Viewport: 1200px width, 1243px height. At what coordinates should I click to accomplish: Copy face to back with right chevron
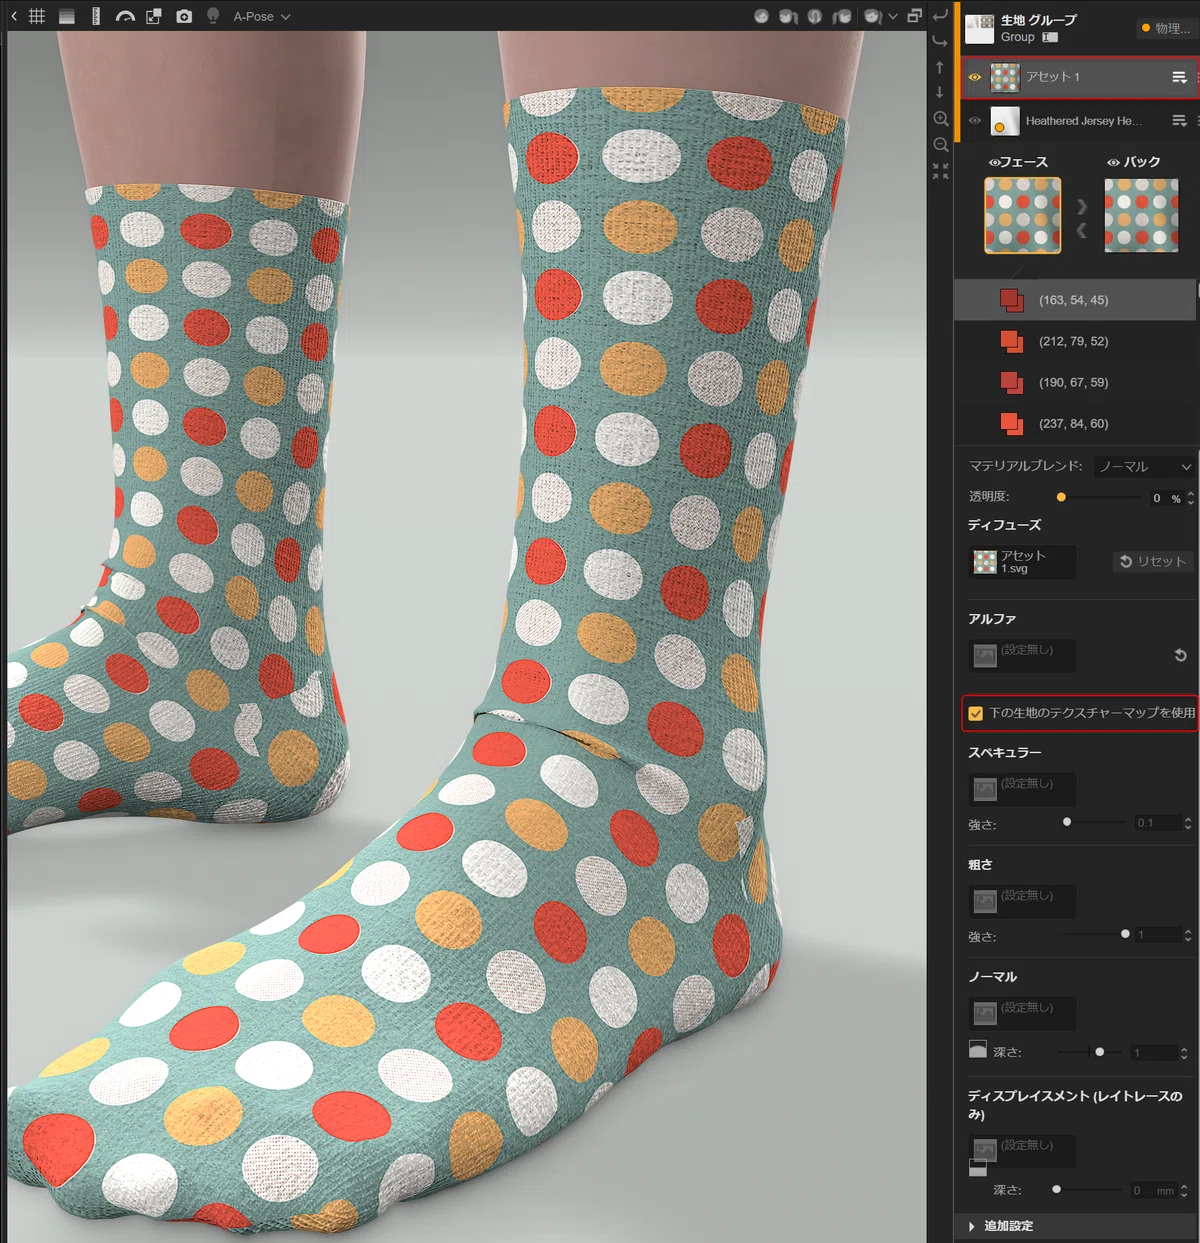[x=1082, y=207]
